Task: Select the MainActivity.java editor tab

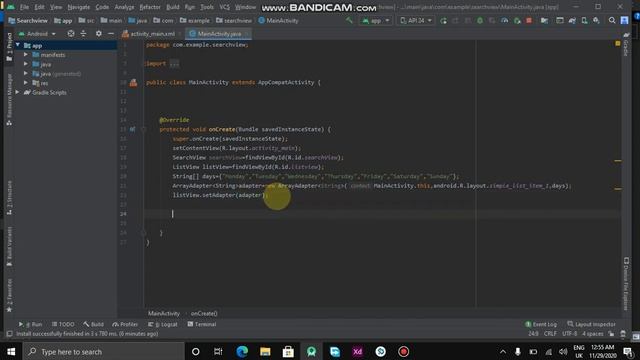Action: (x=218, y=34)
